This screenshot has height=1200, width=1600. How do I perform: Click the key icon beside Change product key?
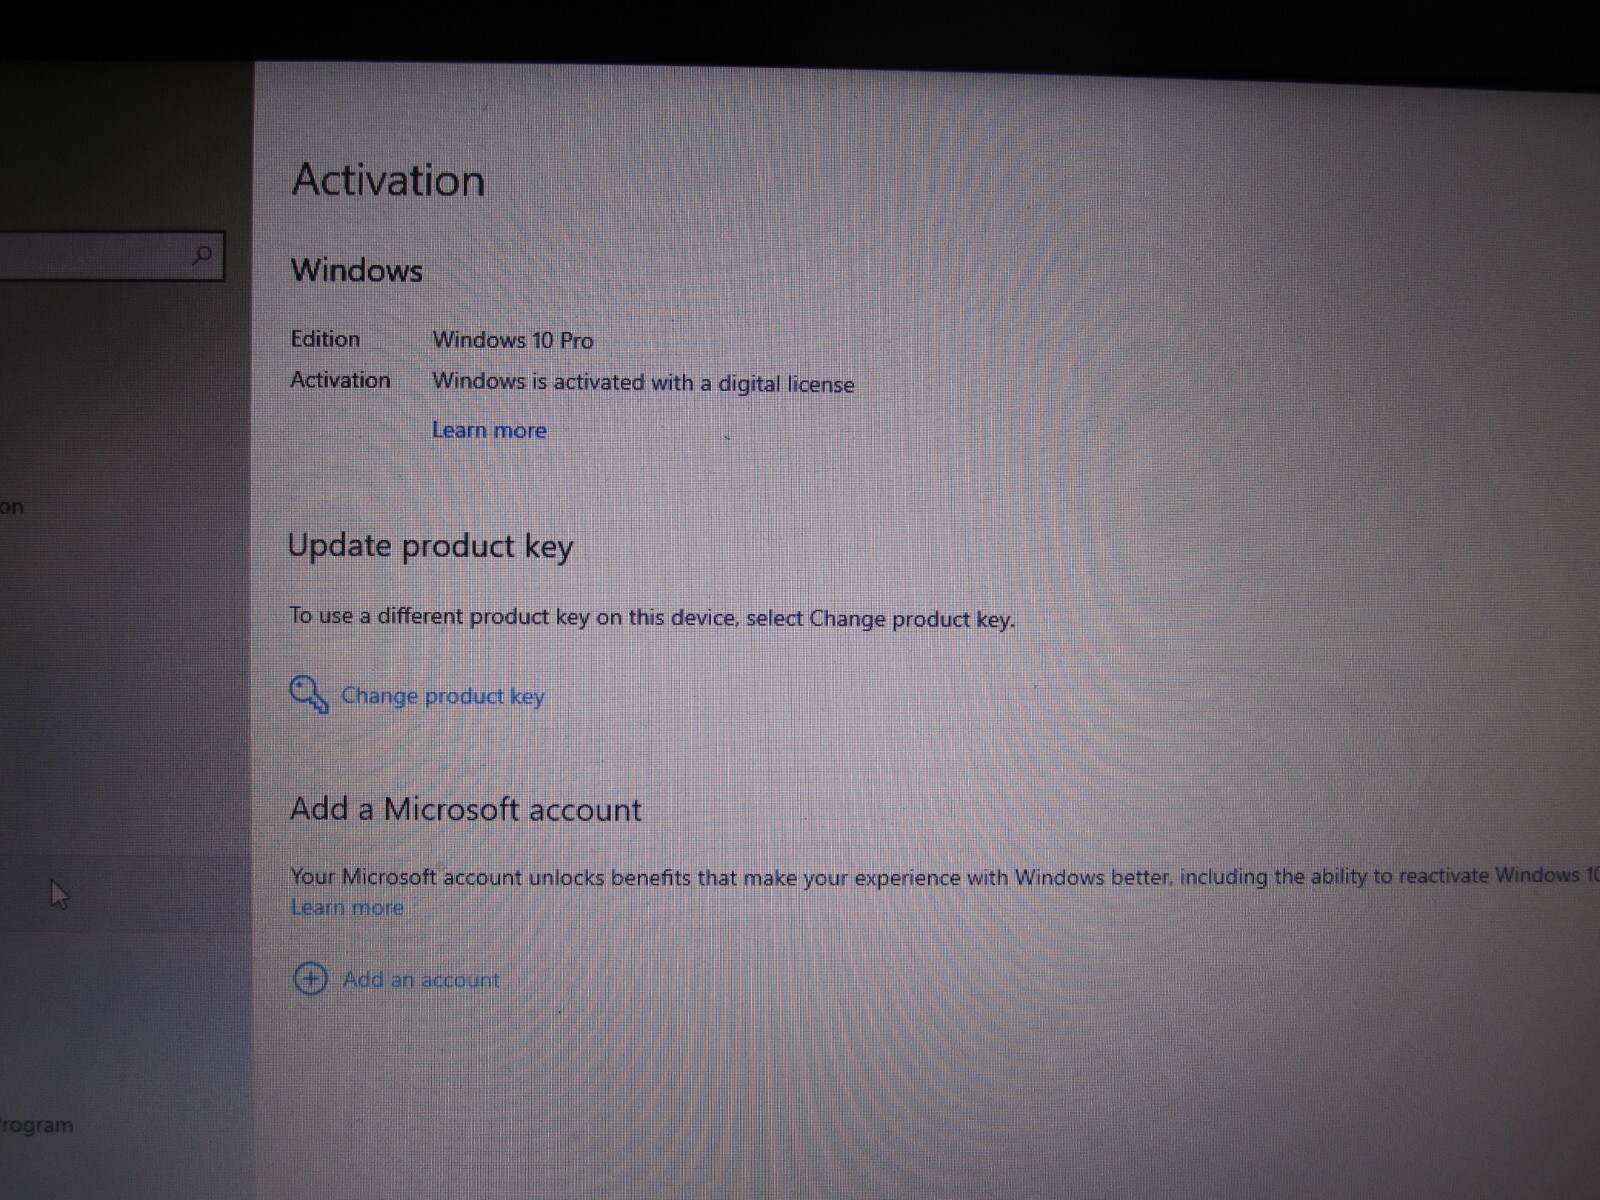[308, 694]
